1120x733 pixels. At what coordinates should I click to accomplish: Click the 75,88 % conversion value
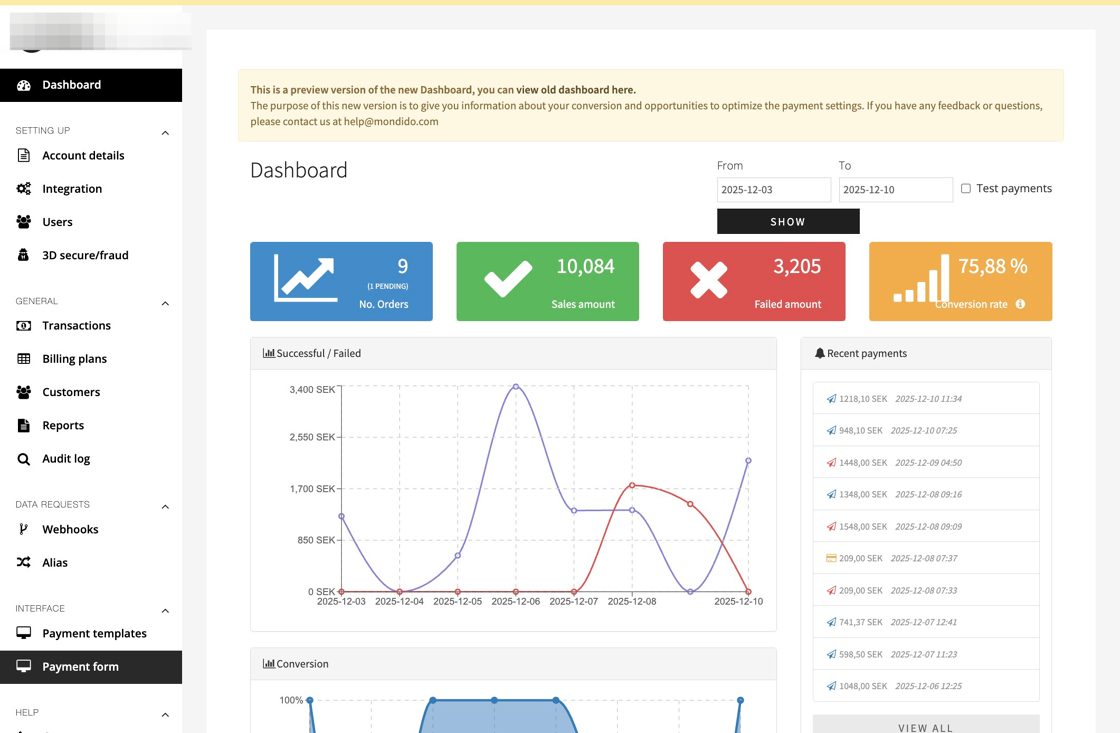[993, 266]
